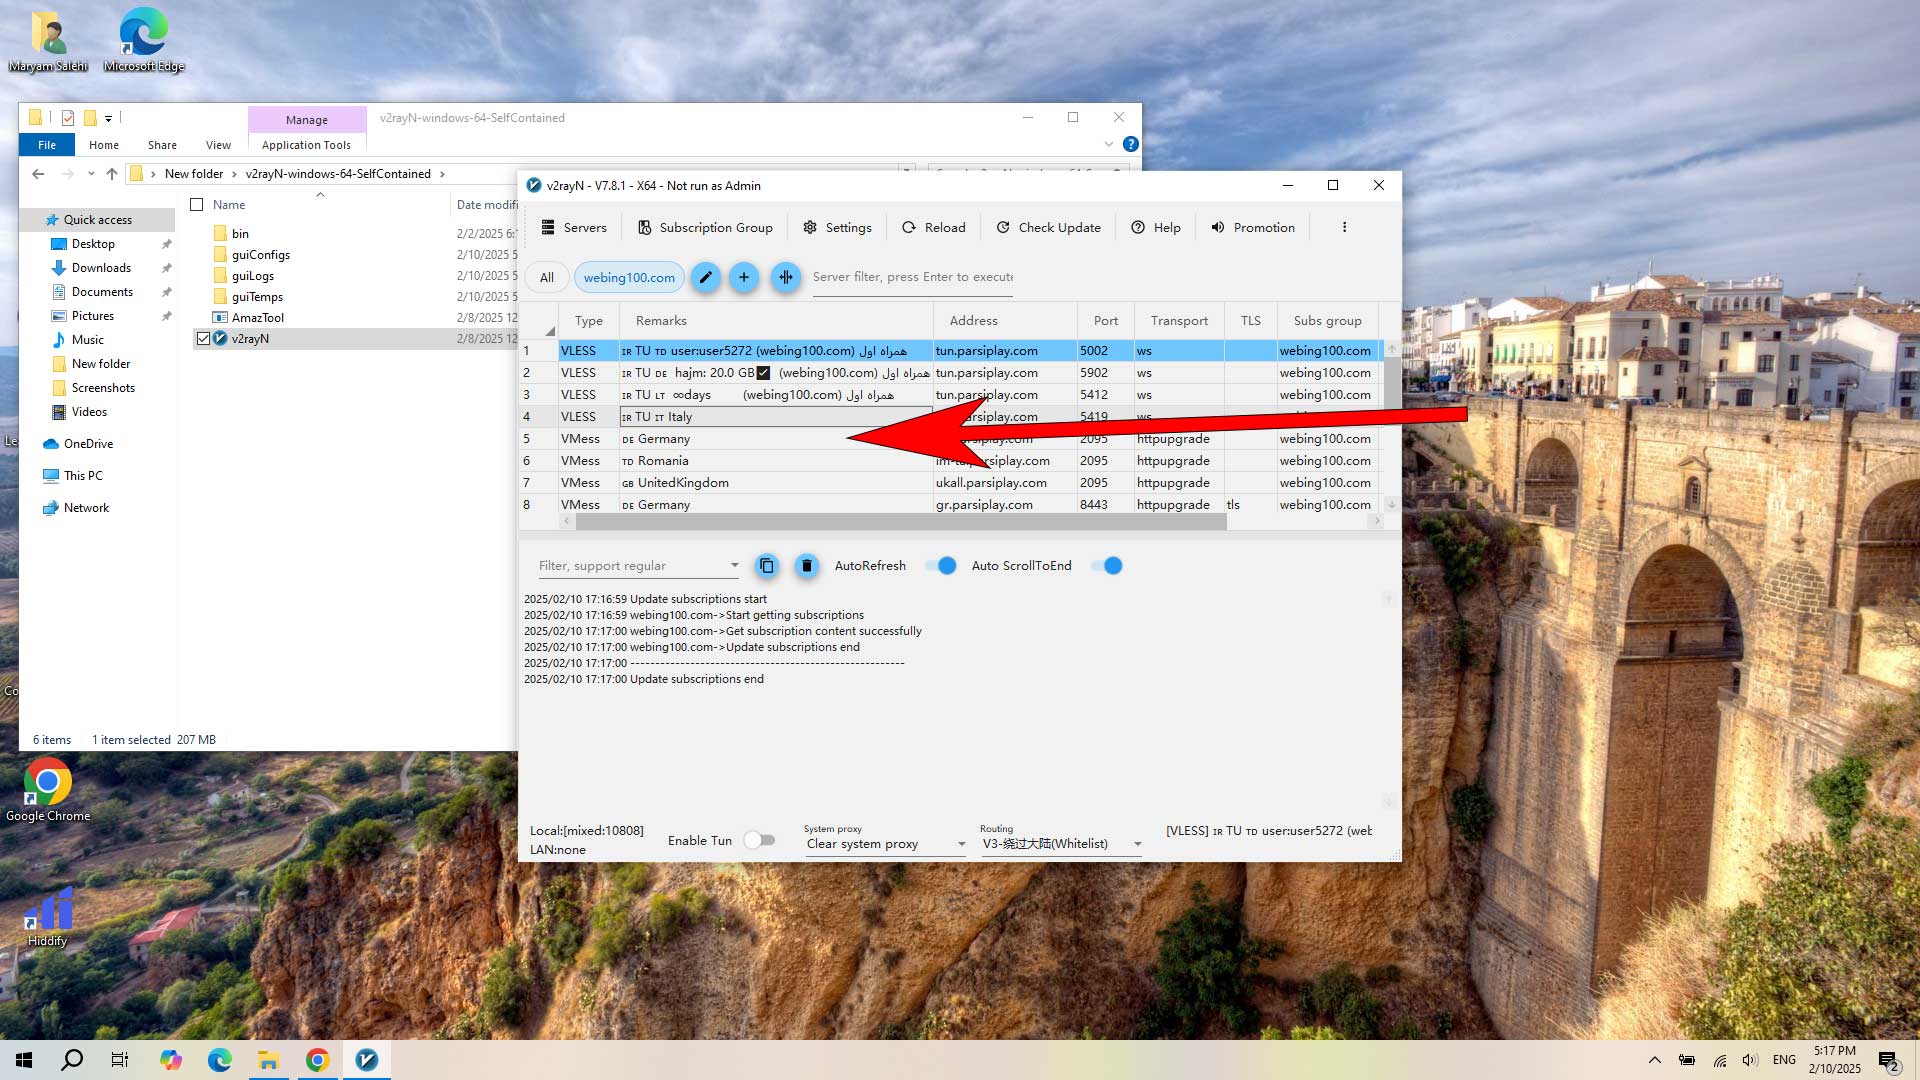
Task: Open the notification center icon
Action: pos(1888,1061)
